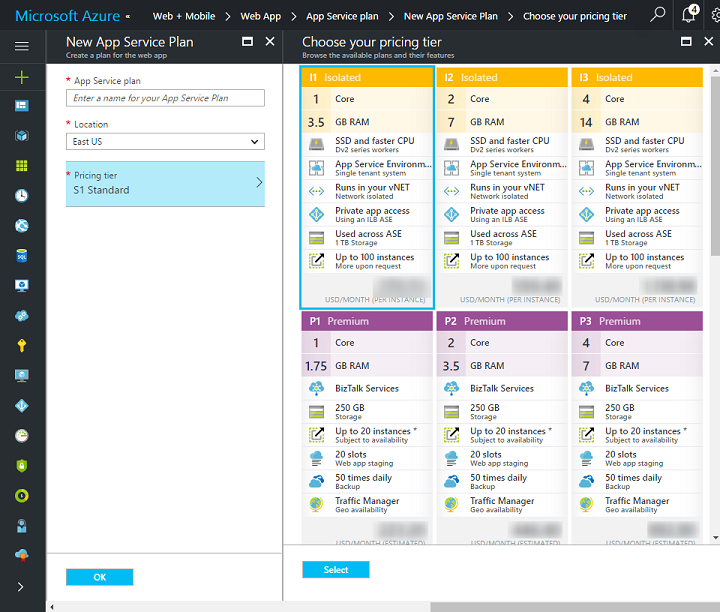This screenshot has width=720, height=612.
Task: Select the I3 Isolated pricing tier header
Action: pos(637,77)
